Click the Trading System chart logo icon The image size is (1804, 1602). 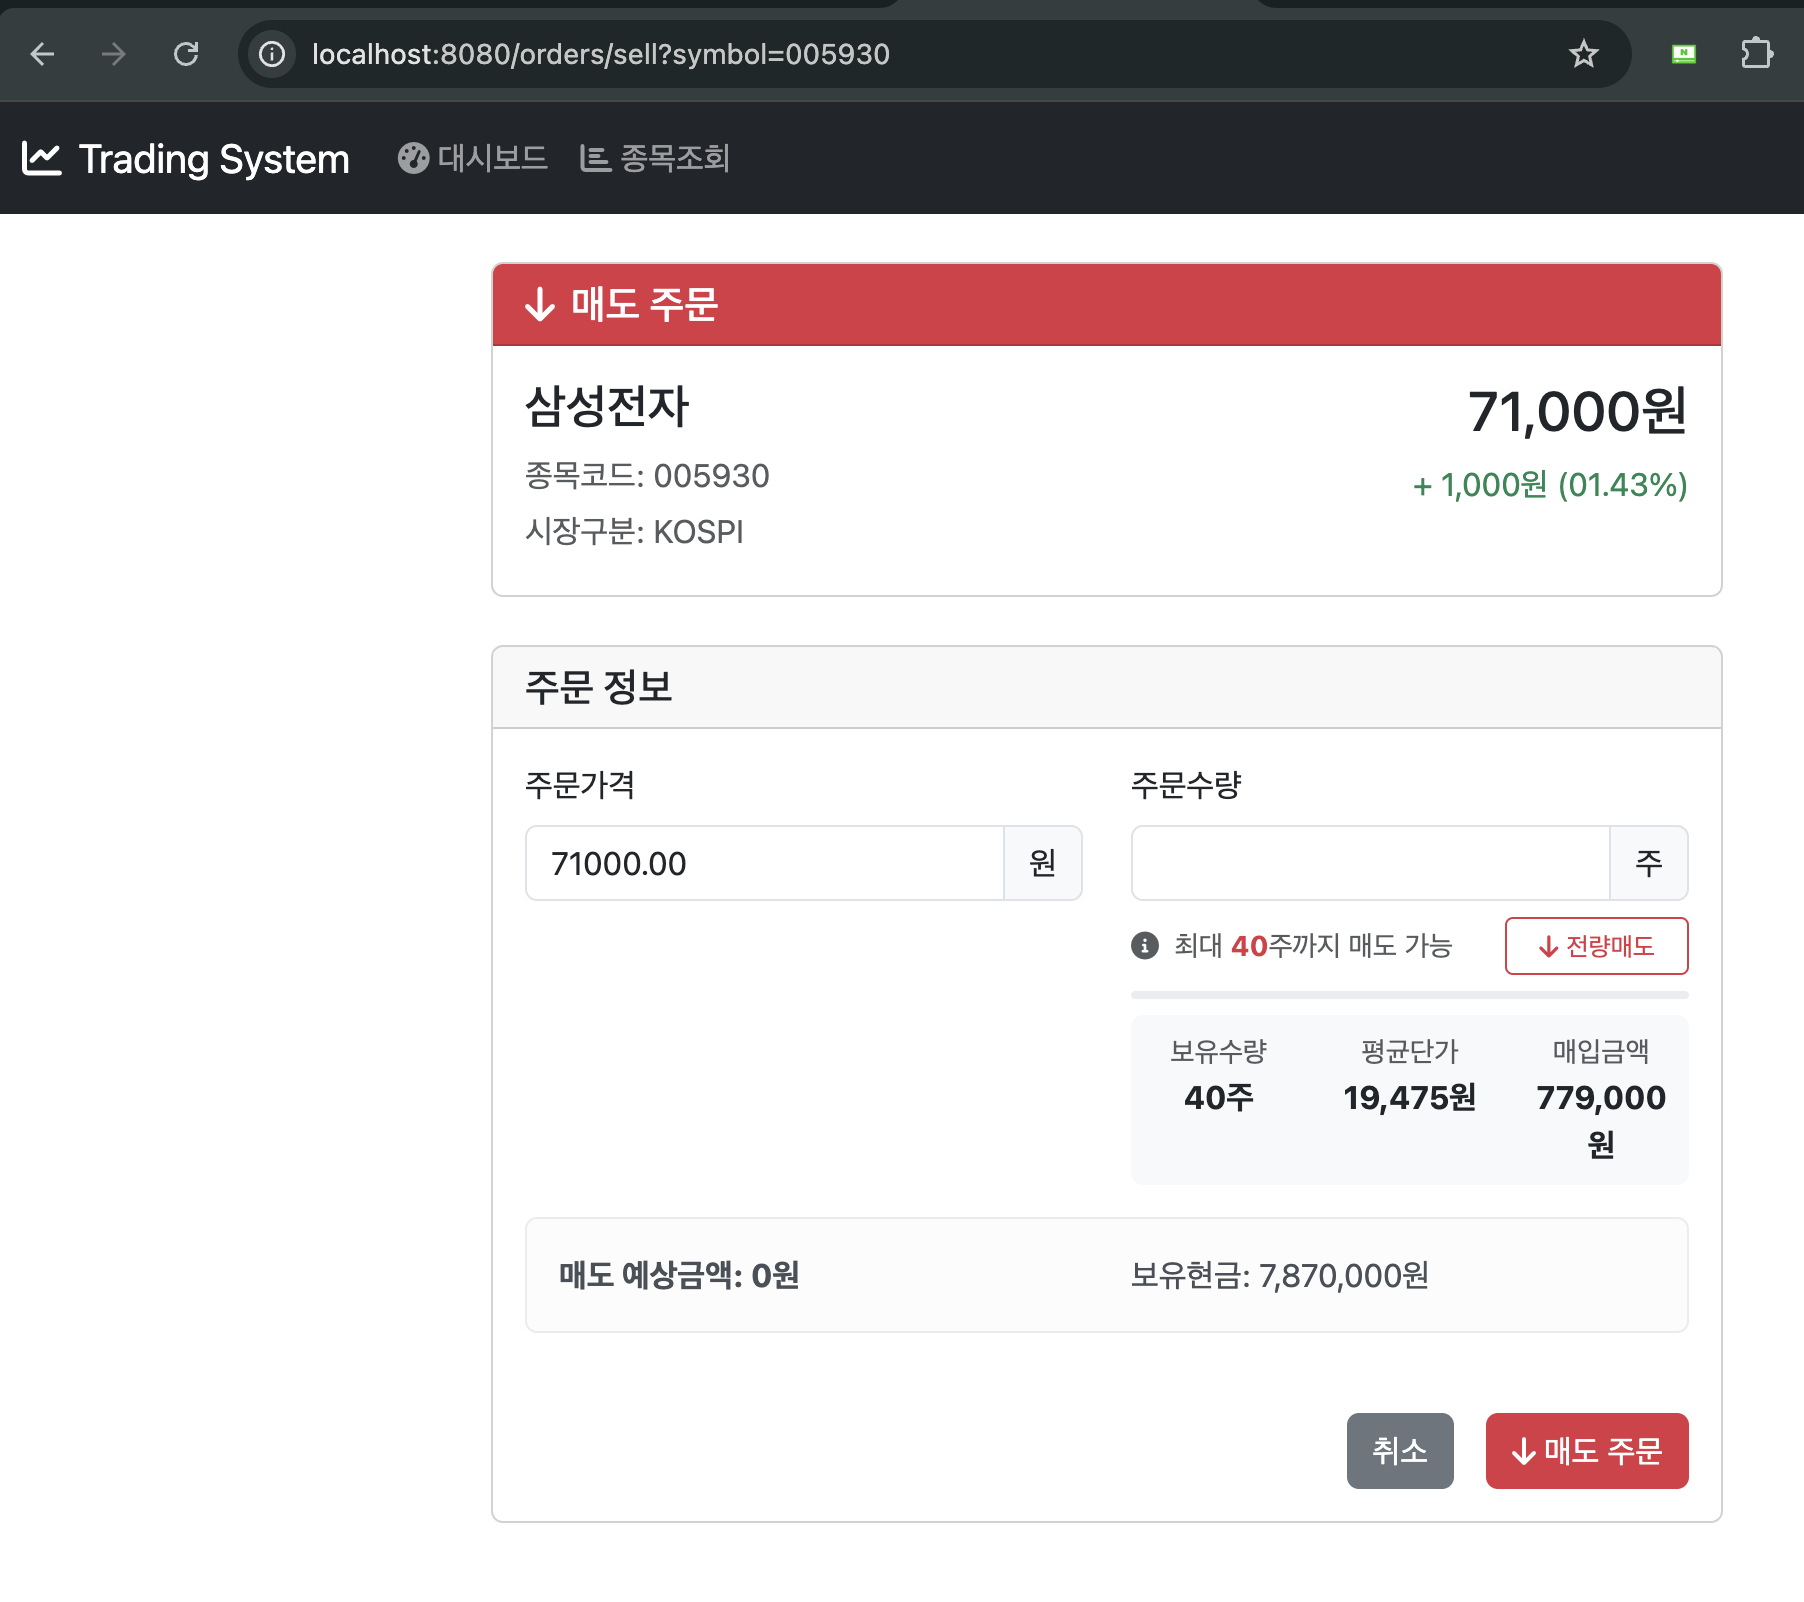click(42, 158)
